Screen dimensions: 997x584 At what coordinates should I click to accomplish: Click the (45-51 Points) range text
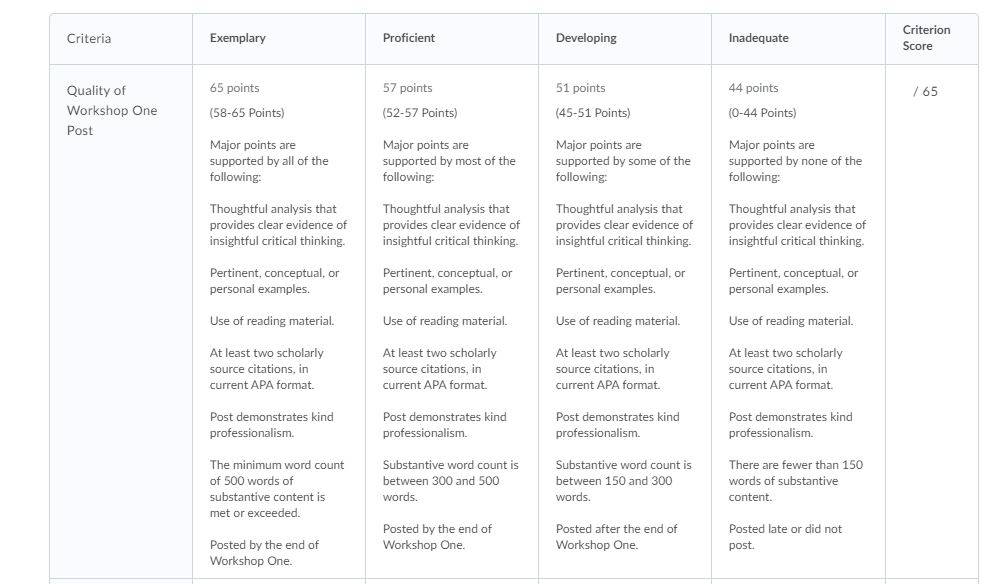[x=593, y=113]
